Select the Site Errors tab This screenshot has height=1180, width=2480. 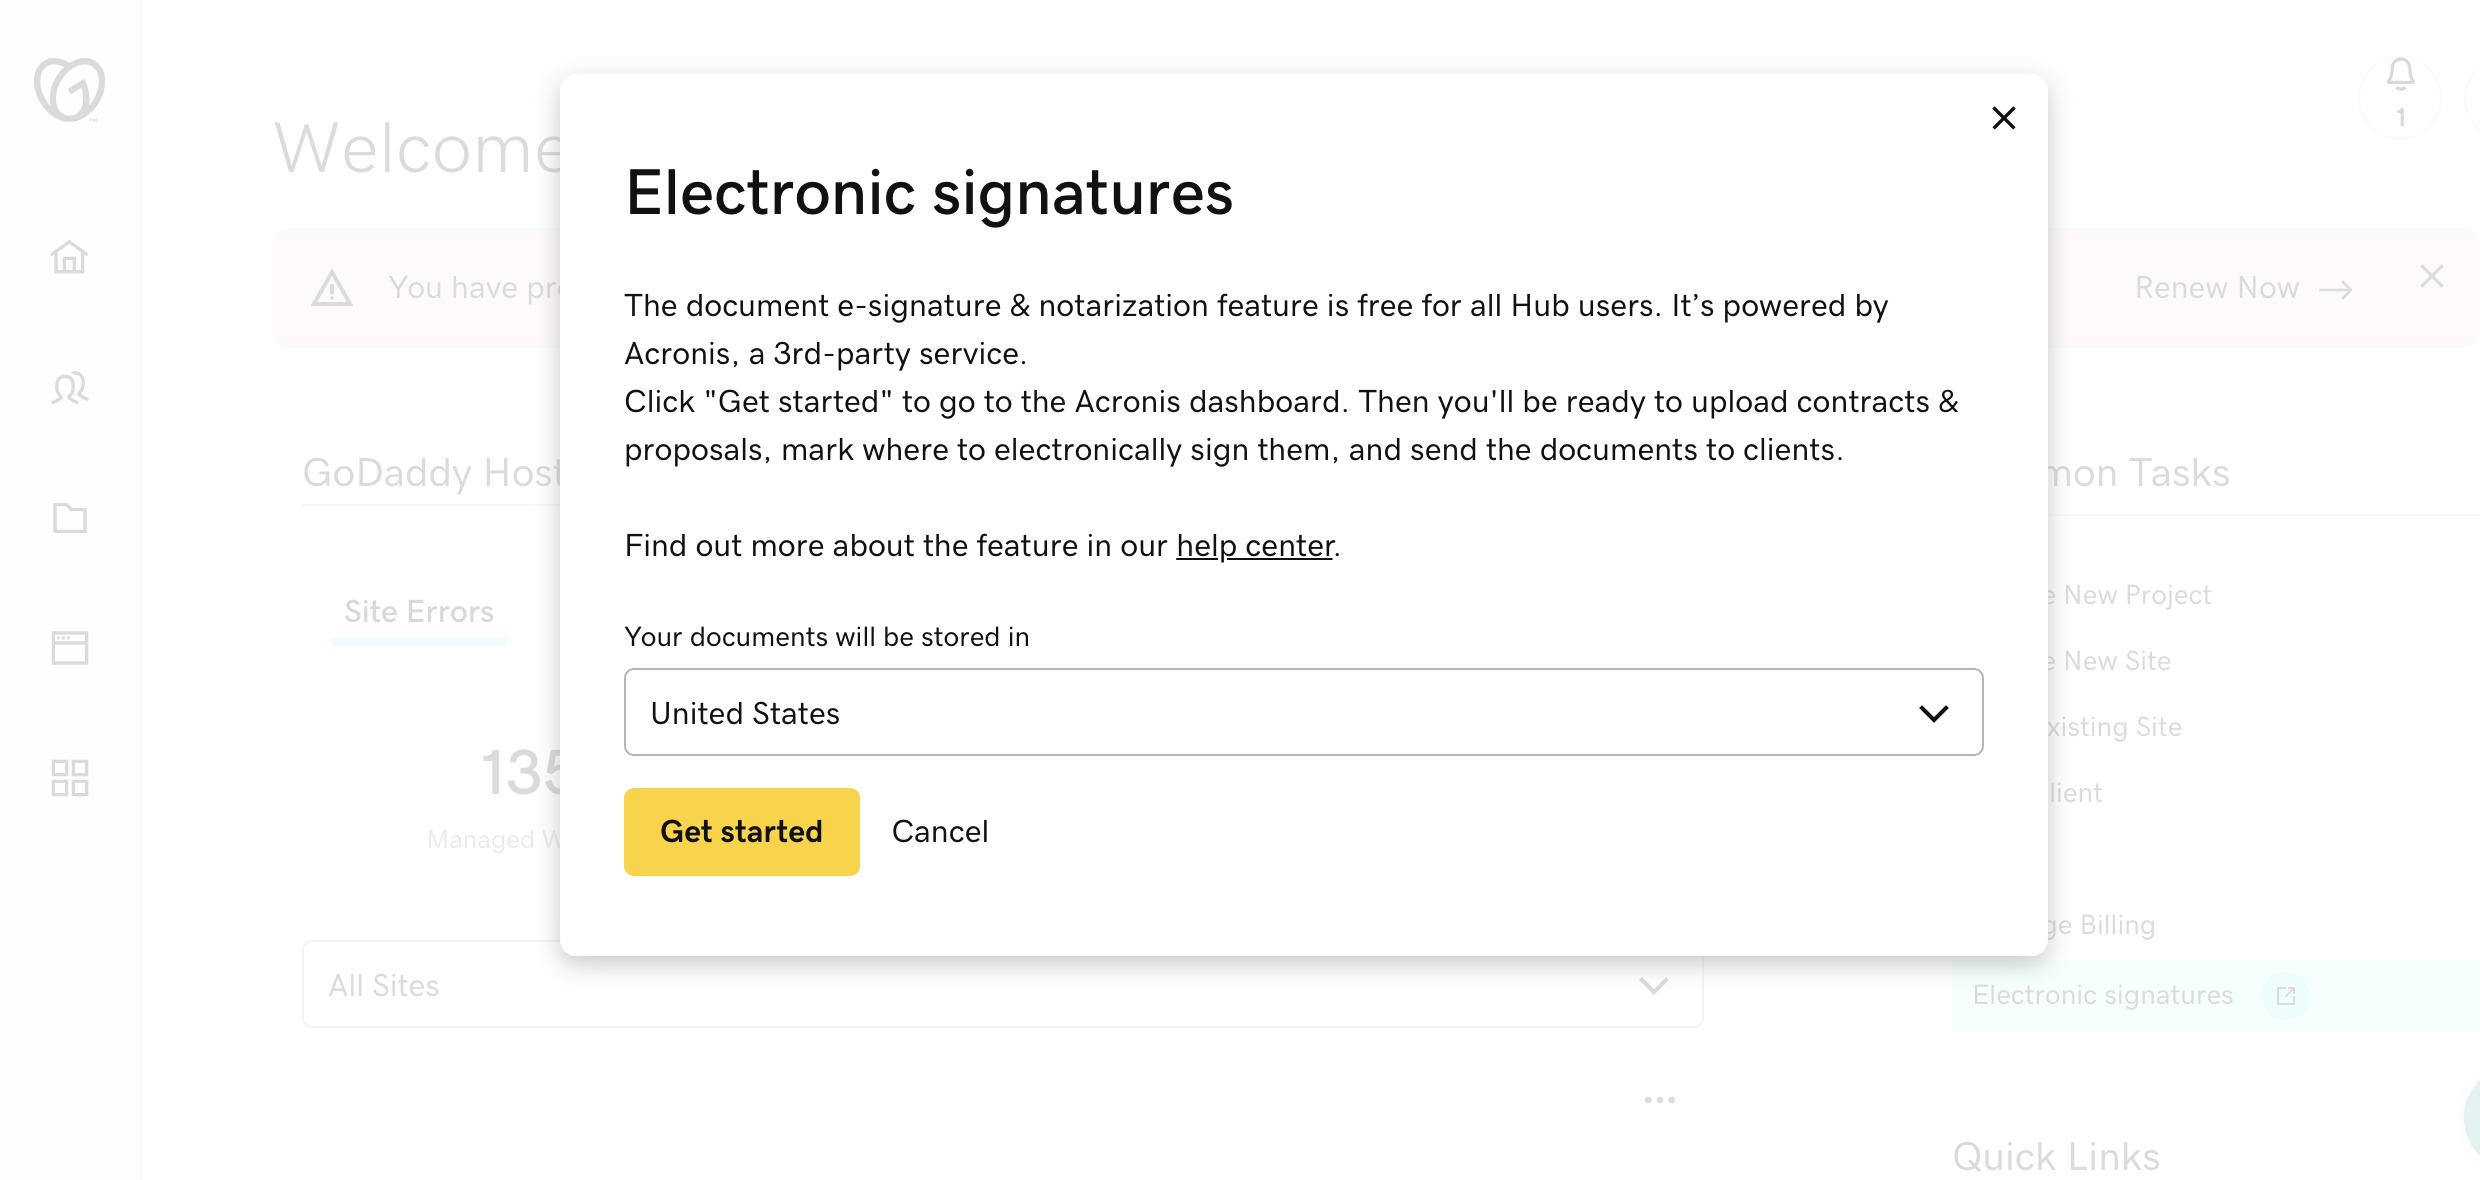(x=418, y=611)
